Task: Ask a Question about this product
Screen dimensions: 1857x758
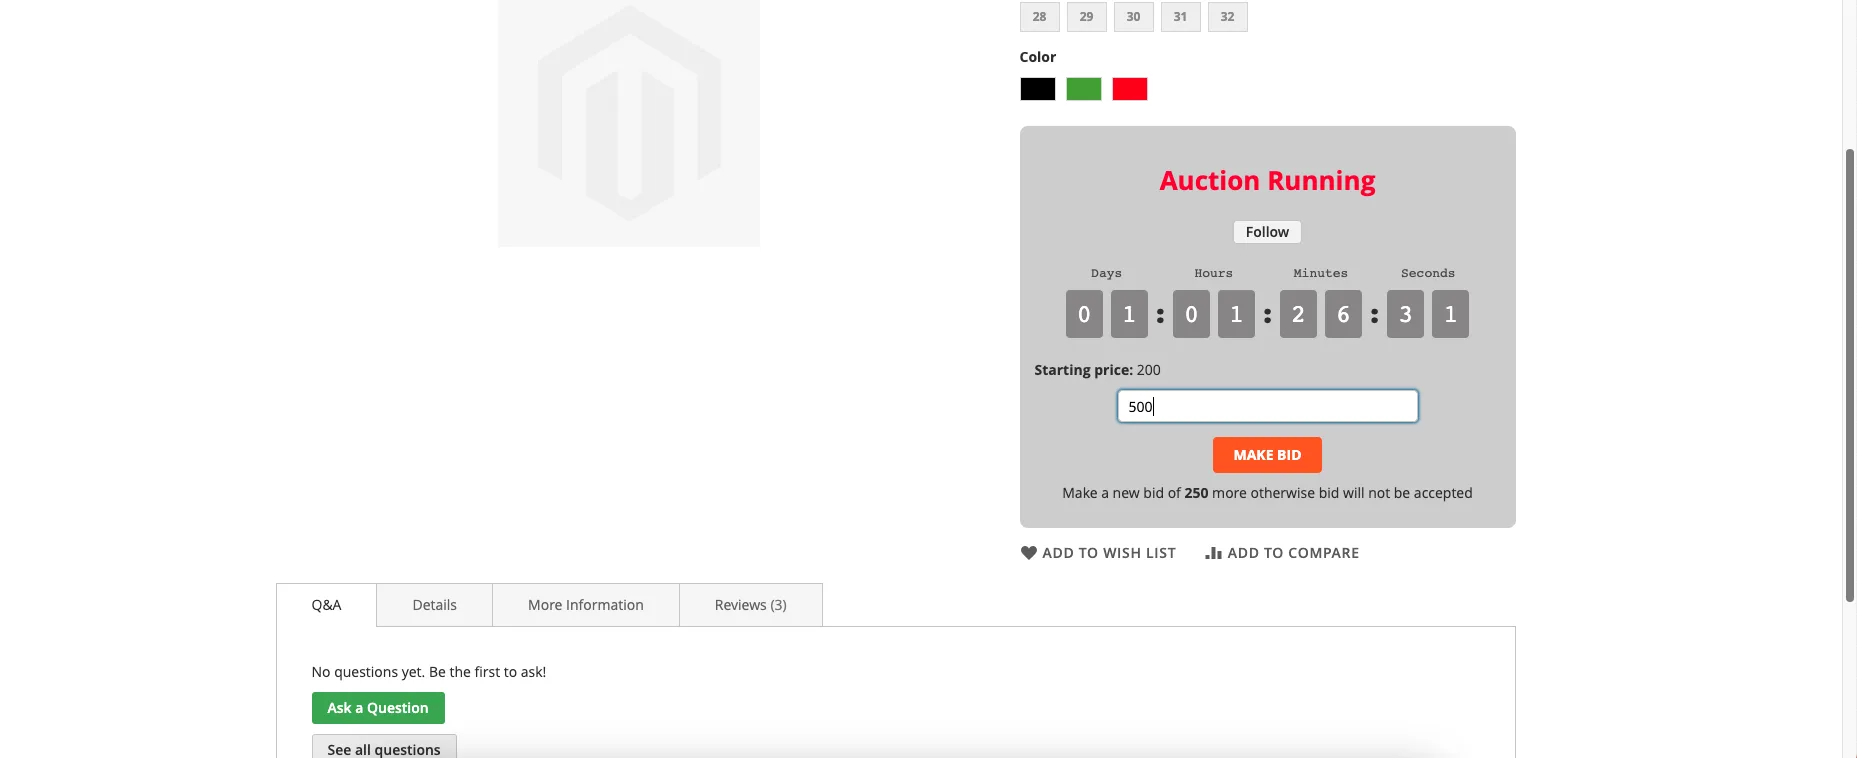Action: tap(378, 708)
